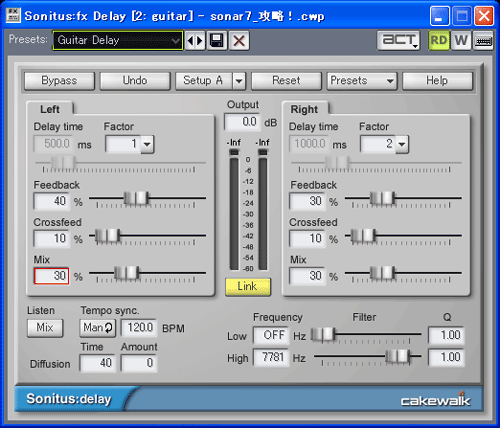Click the Right Mix slider handle
This screenshot has height=428, width=500.
[x=383, y=273]
